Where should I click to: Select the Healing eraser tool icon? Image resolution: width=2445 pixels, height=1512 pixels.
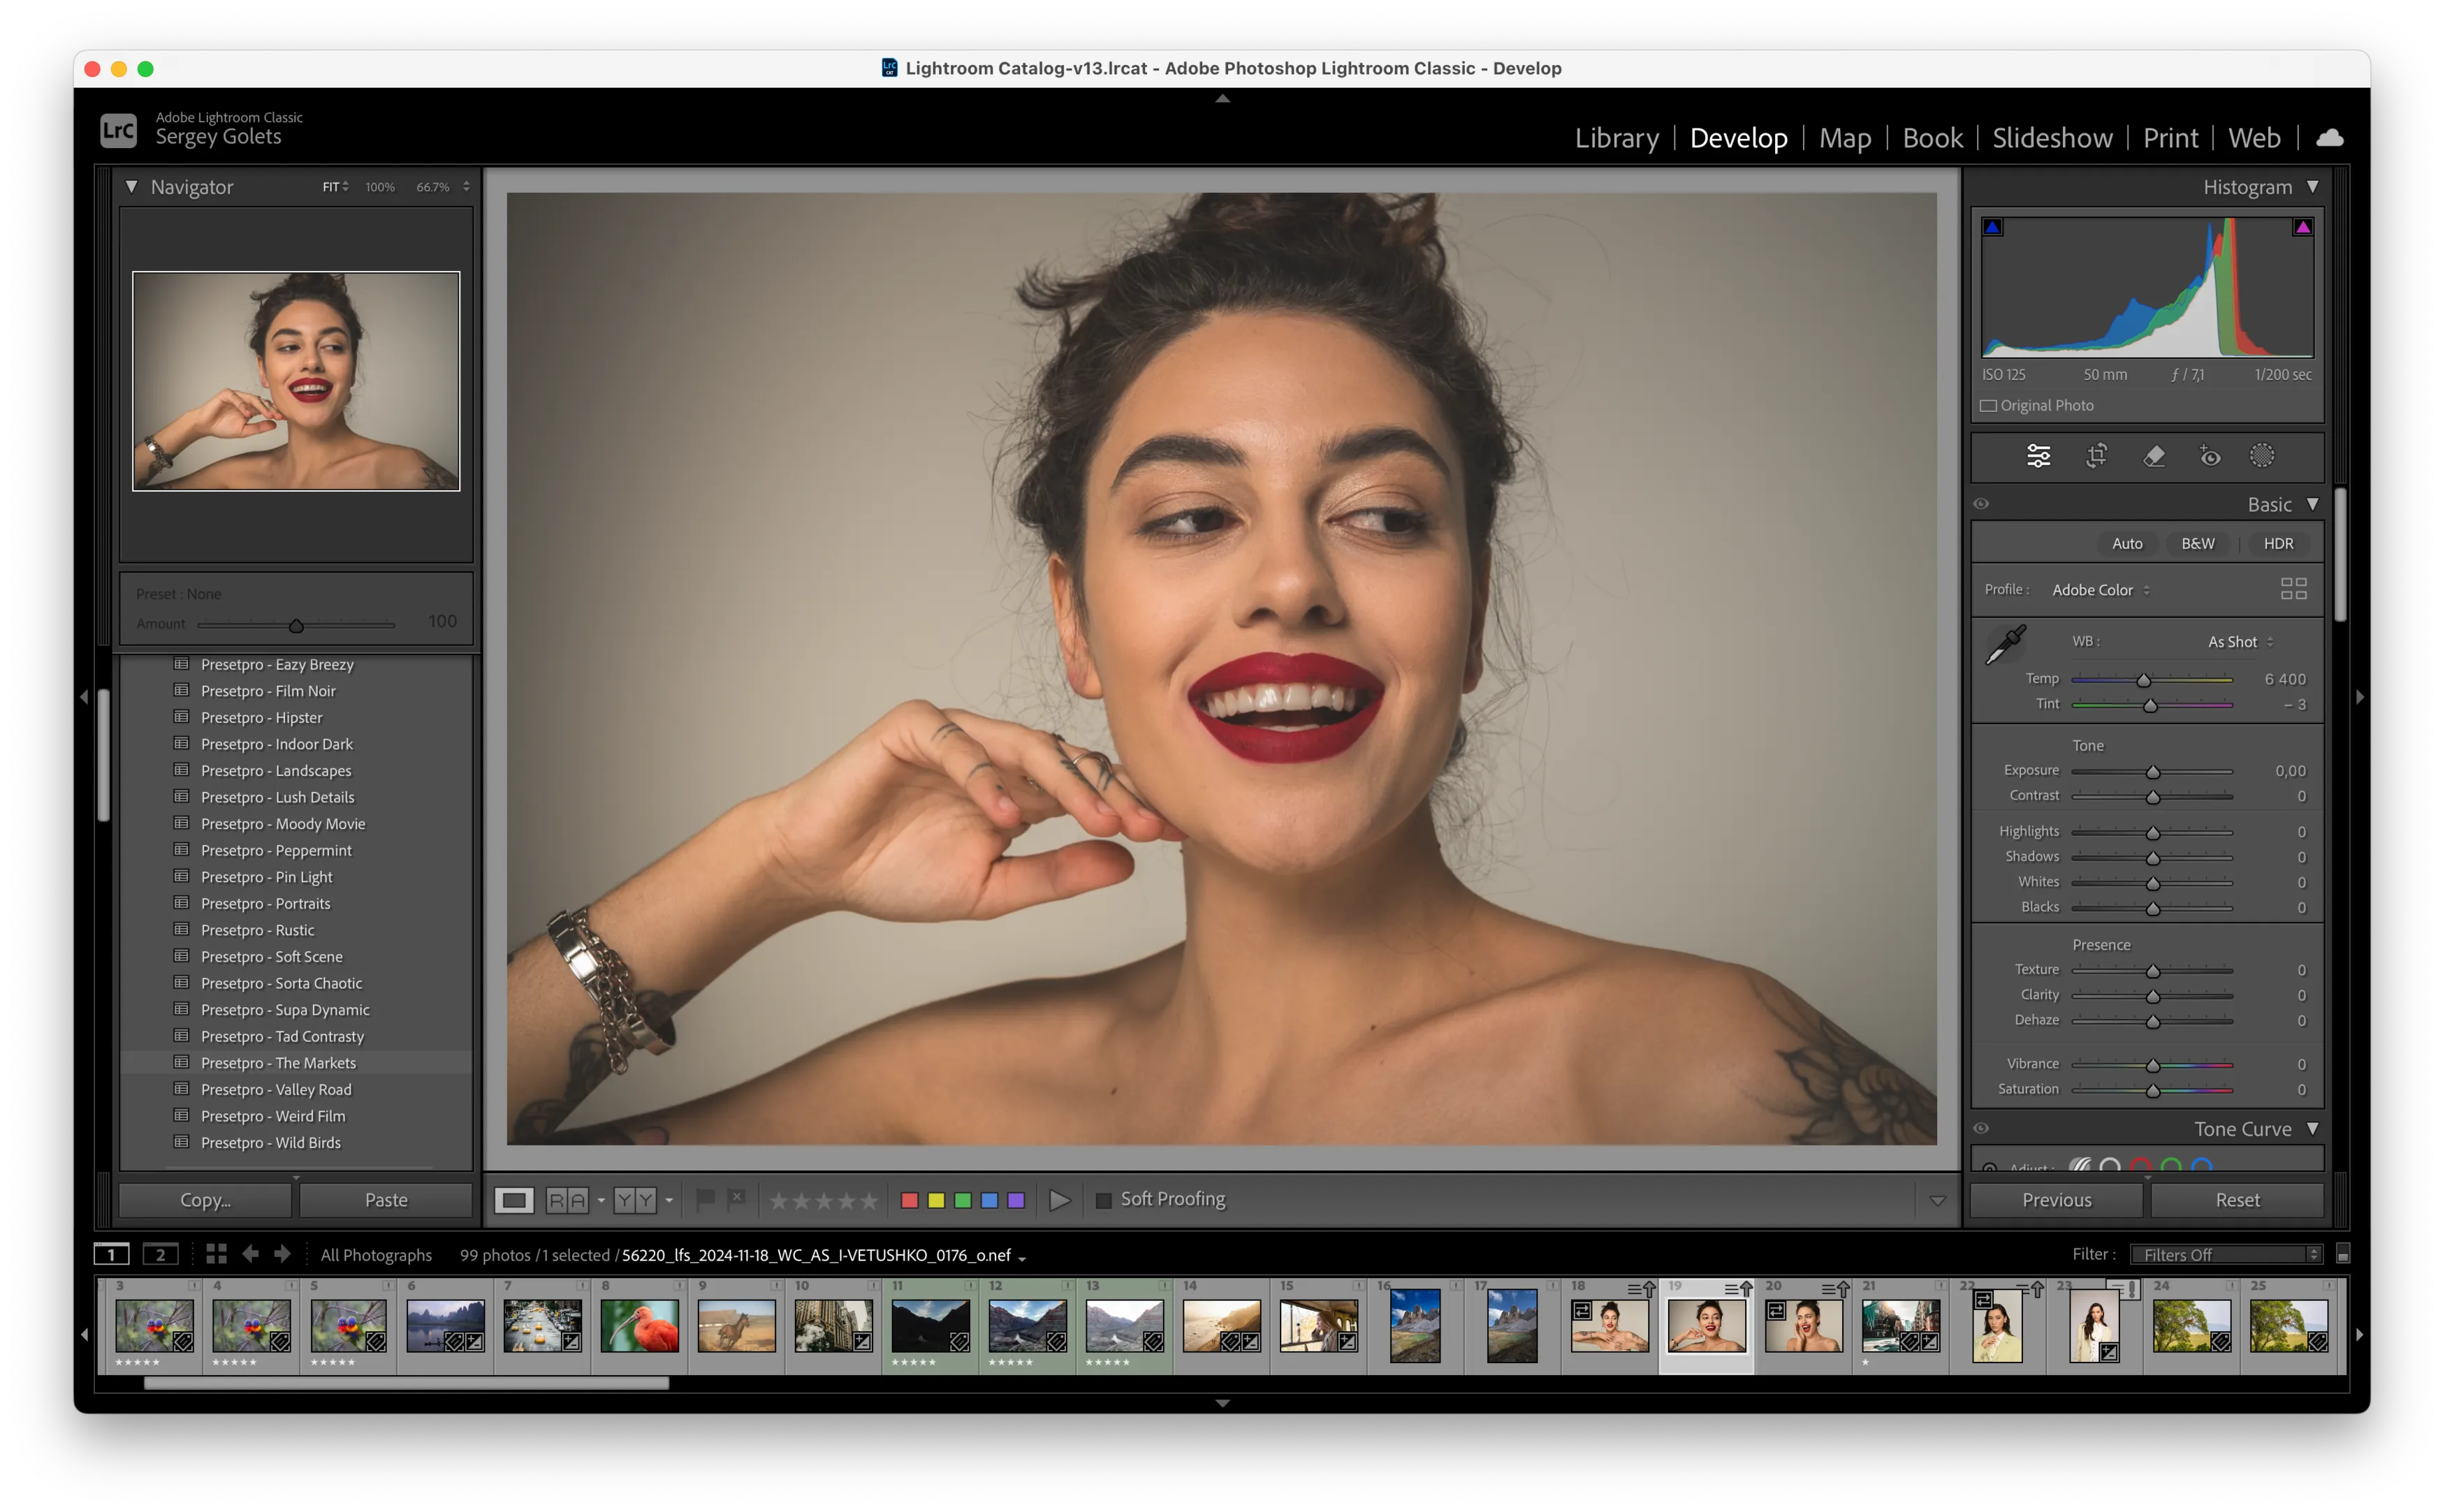2154,456
